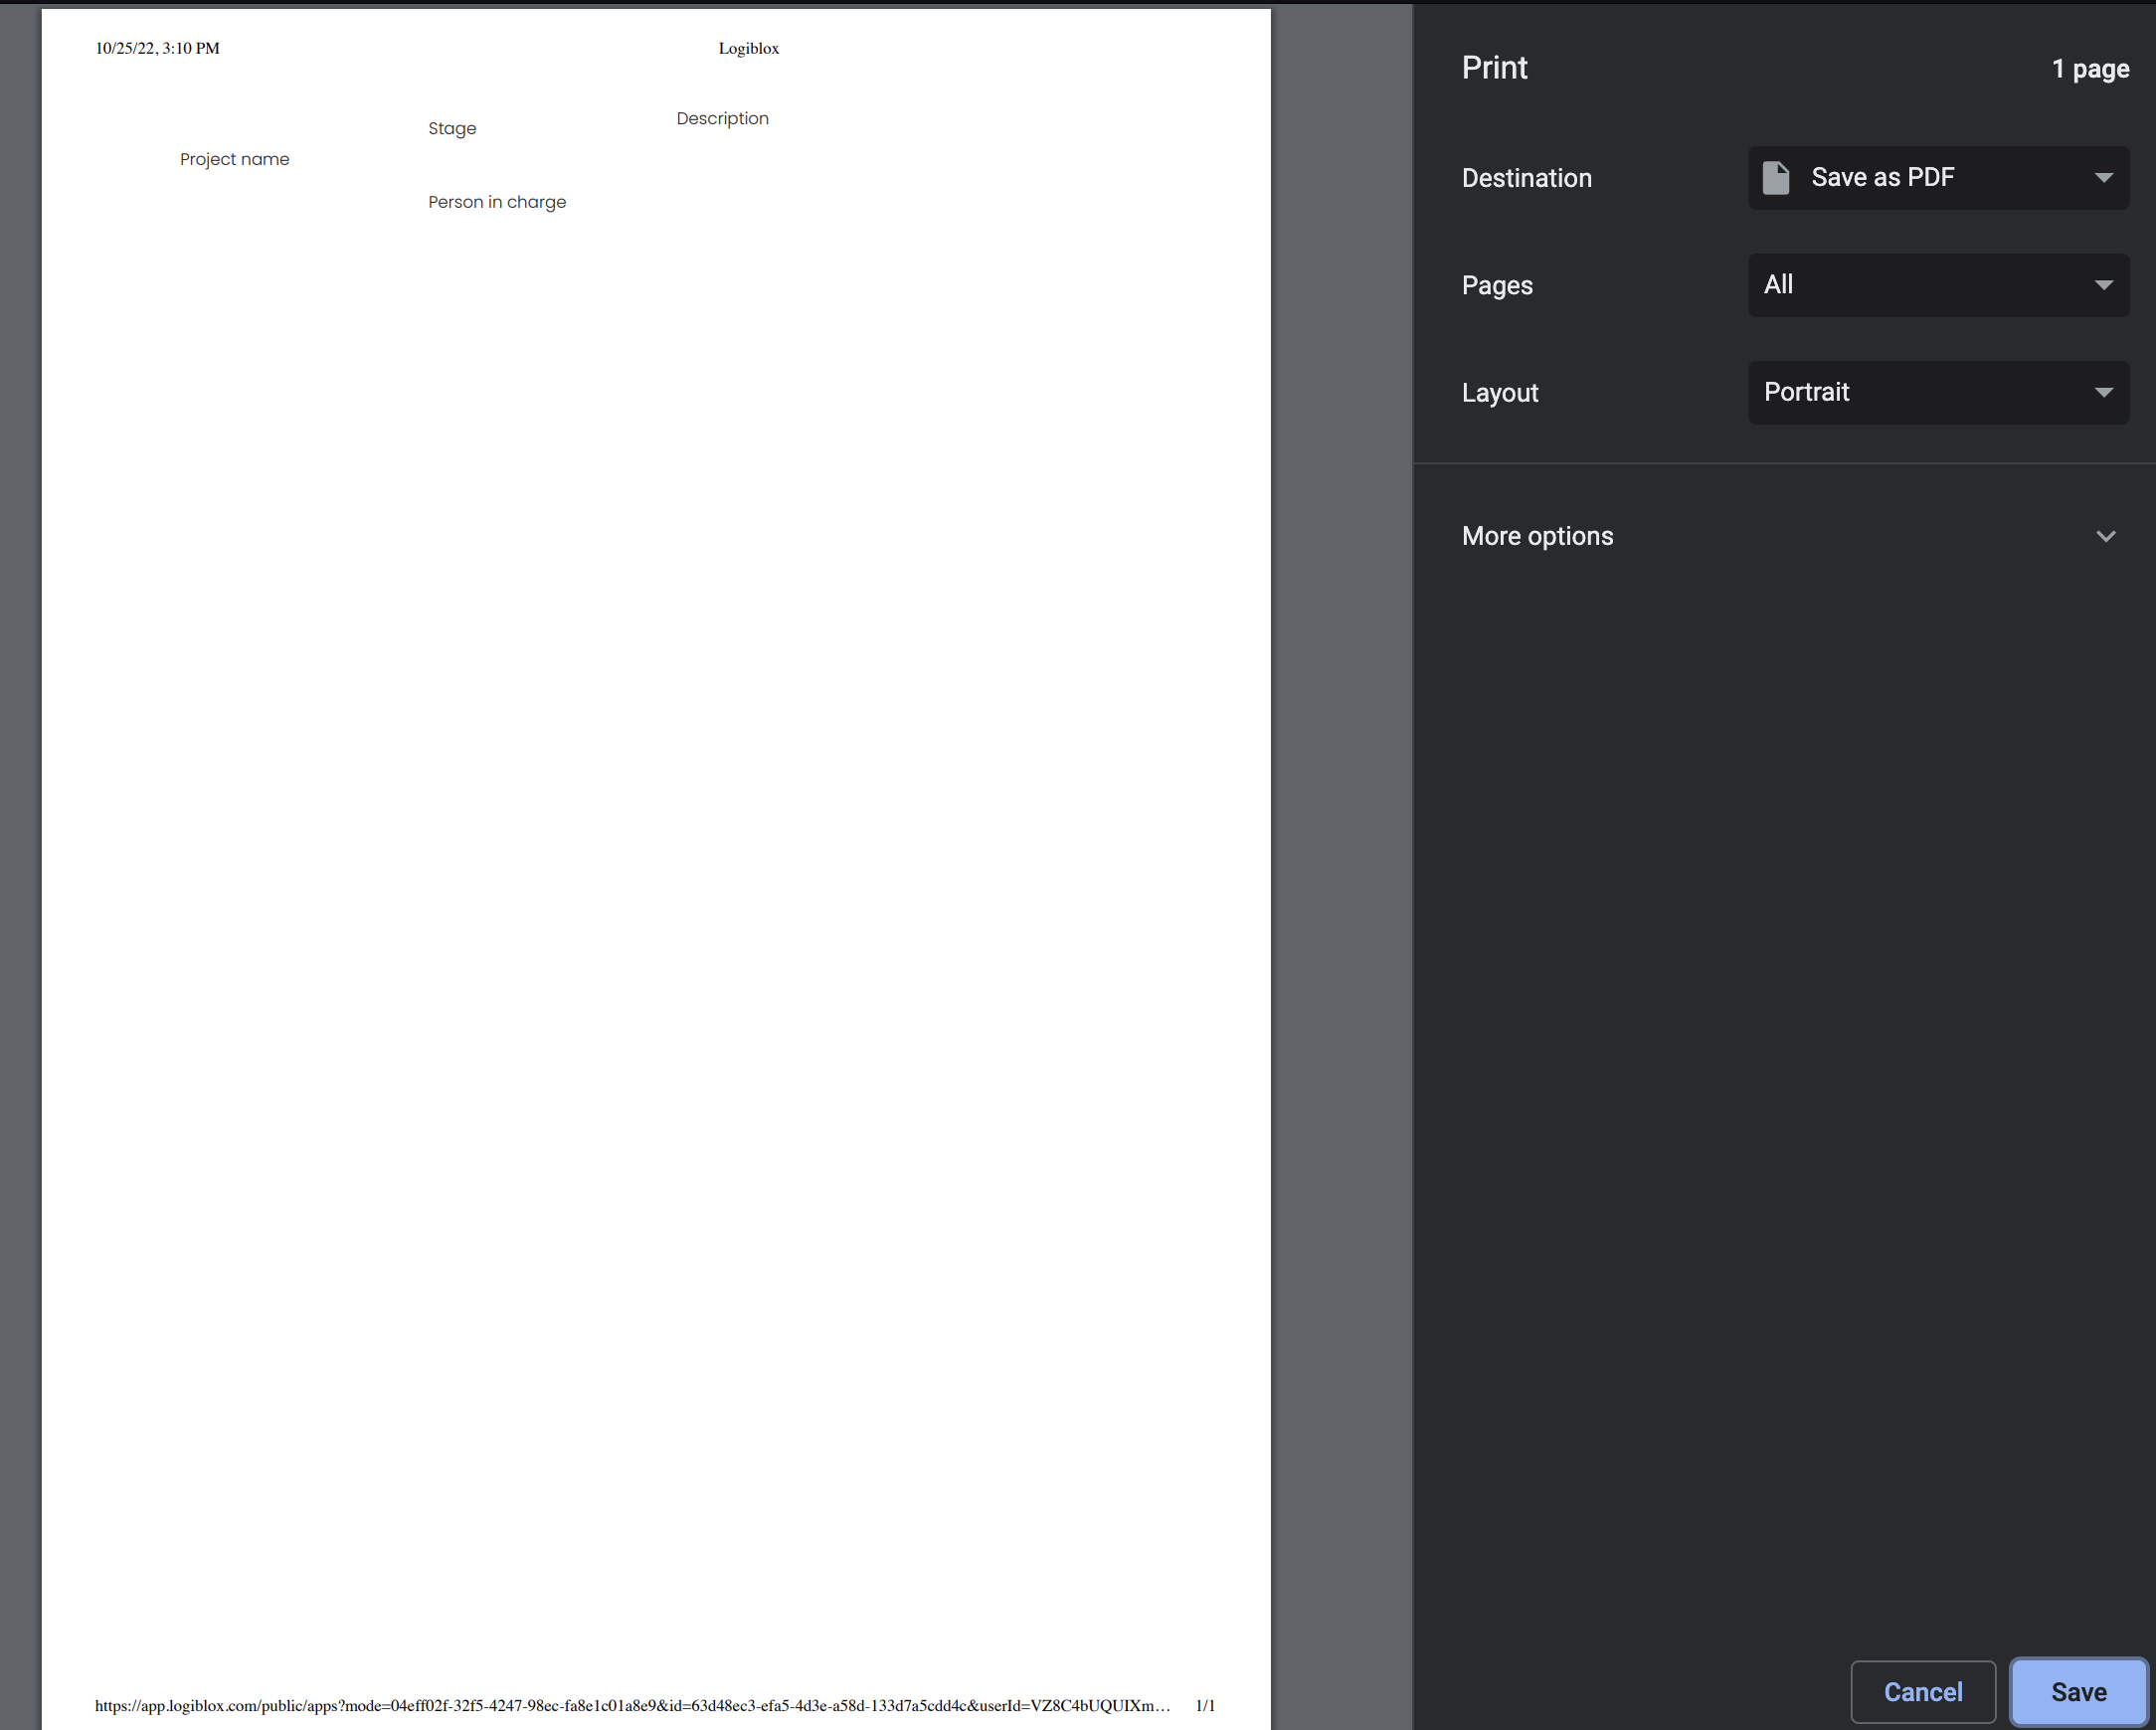Expand the More options section

pos(1537,536)
